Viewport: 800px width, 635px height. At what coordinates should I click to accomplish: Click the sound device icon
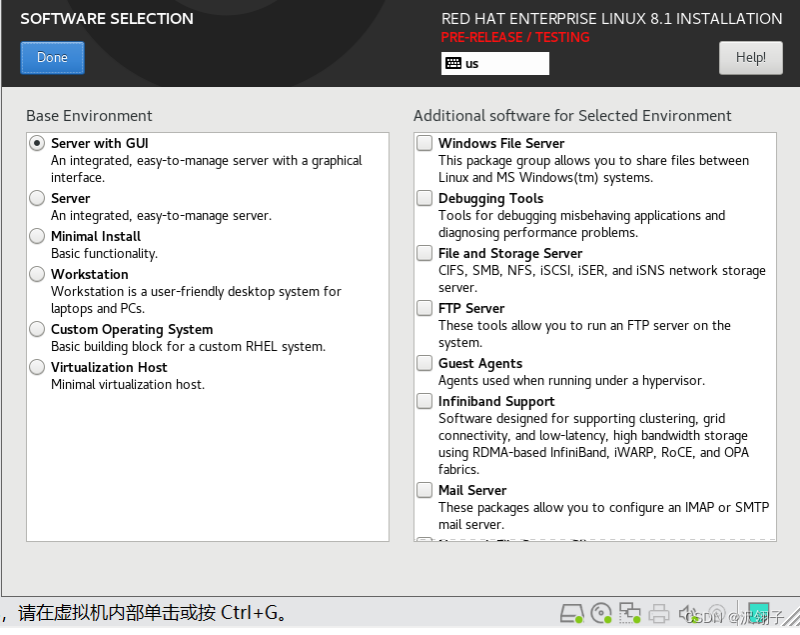(686, 613)
